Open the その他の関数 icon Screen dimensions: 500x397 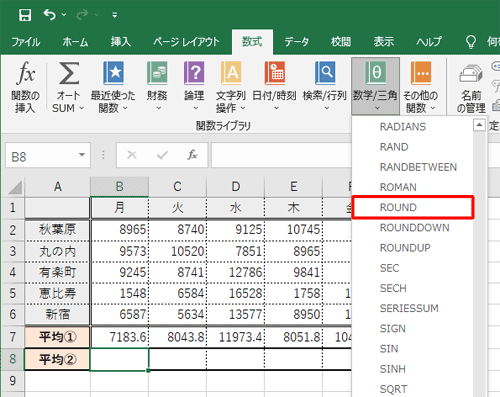tap(421, 73)
